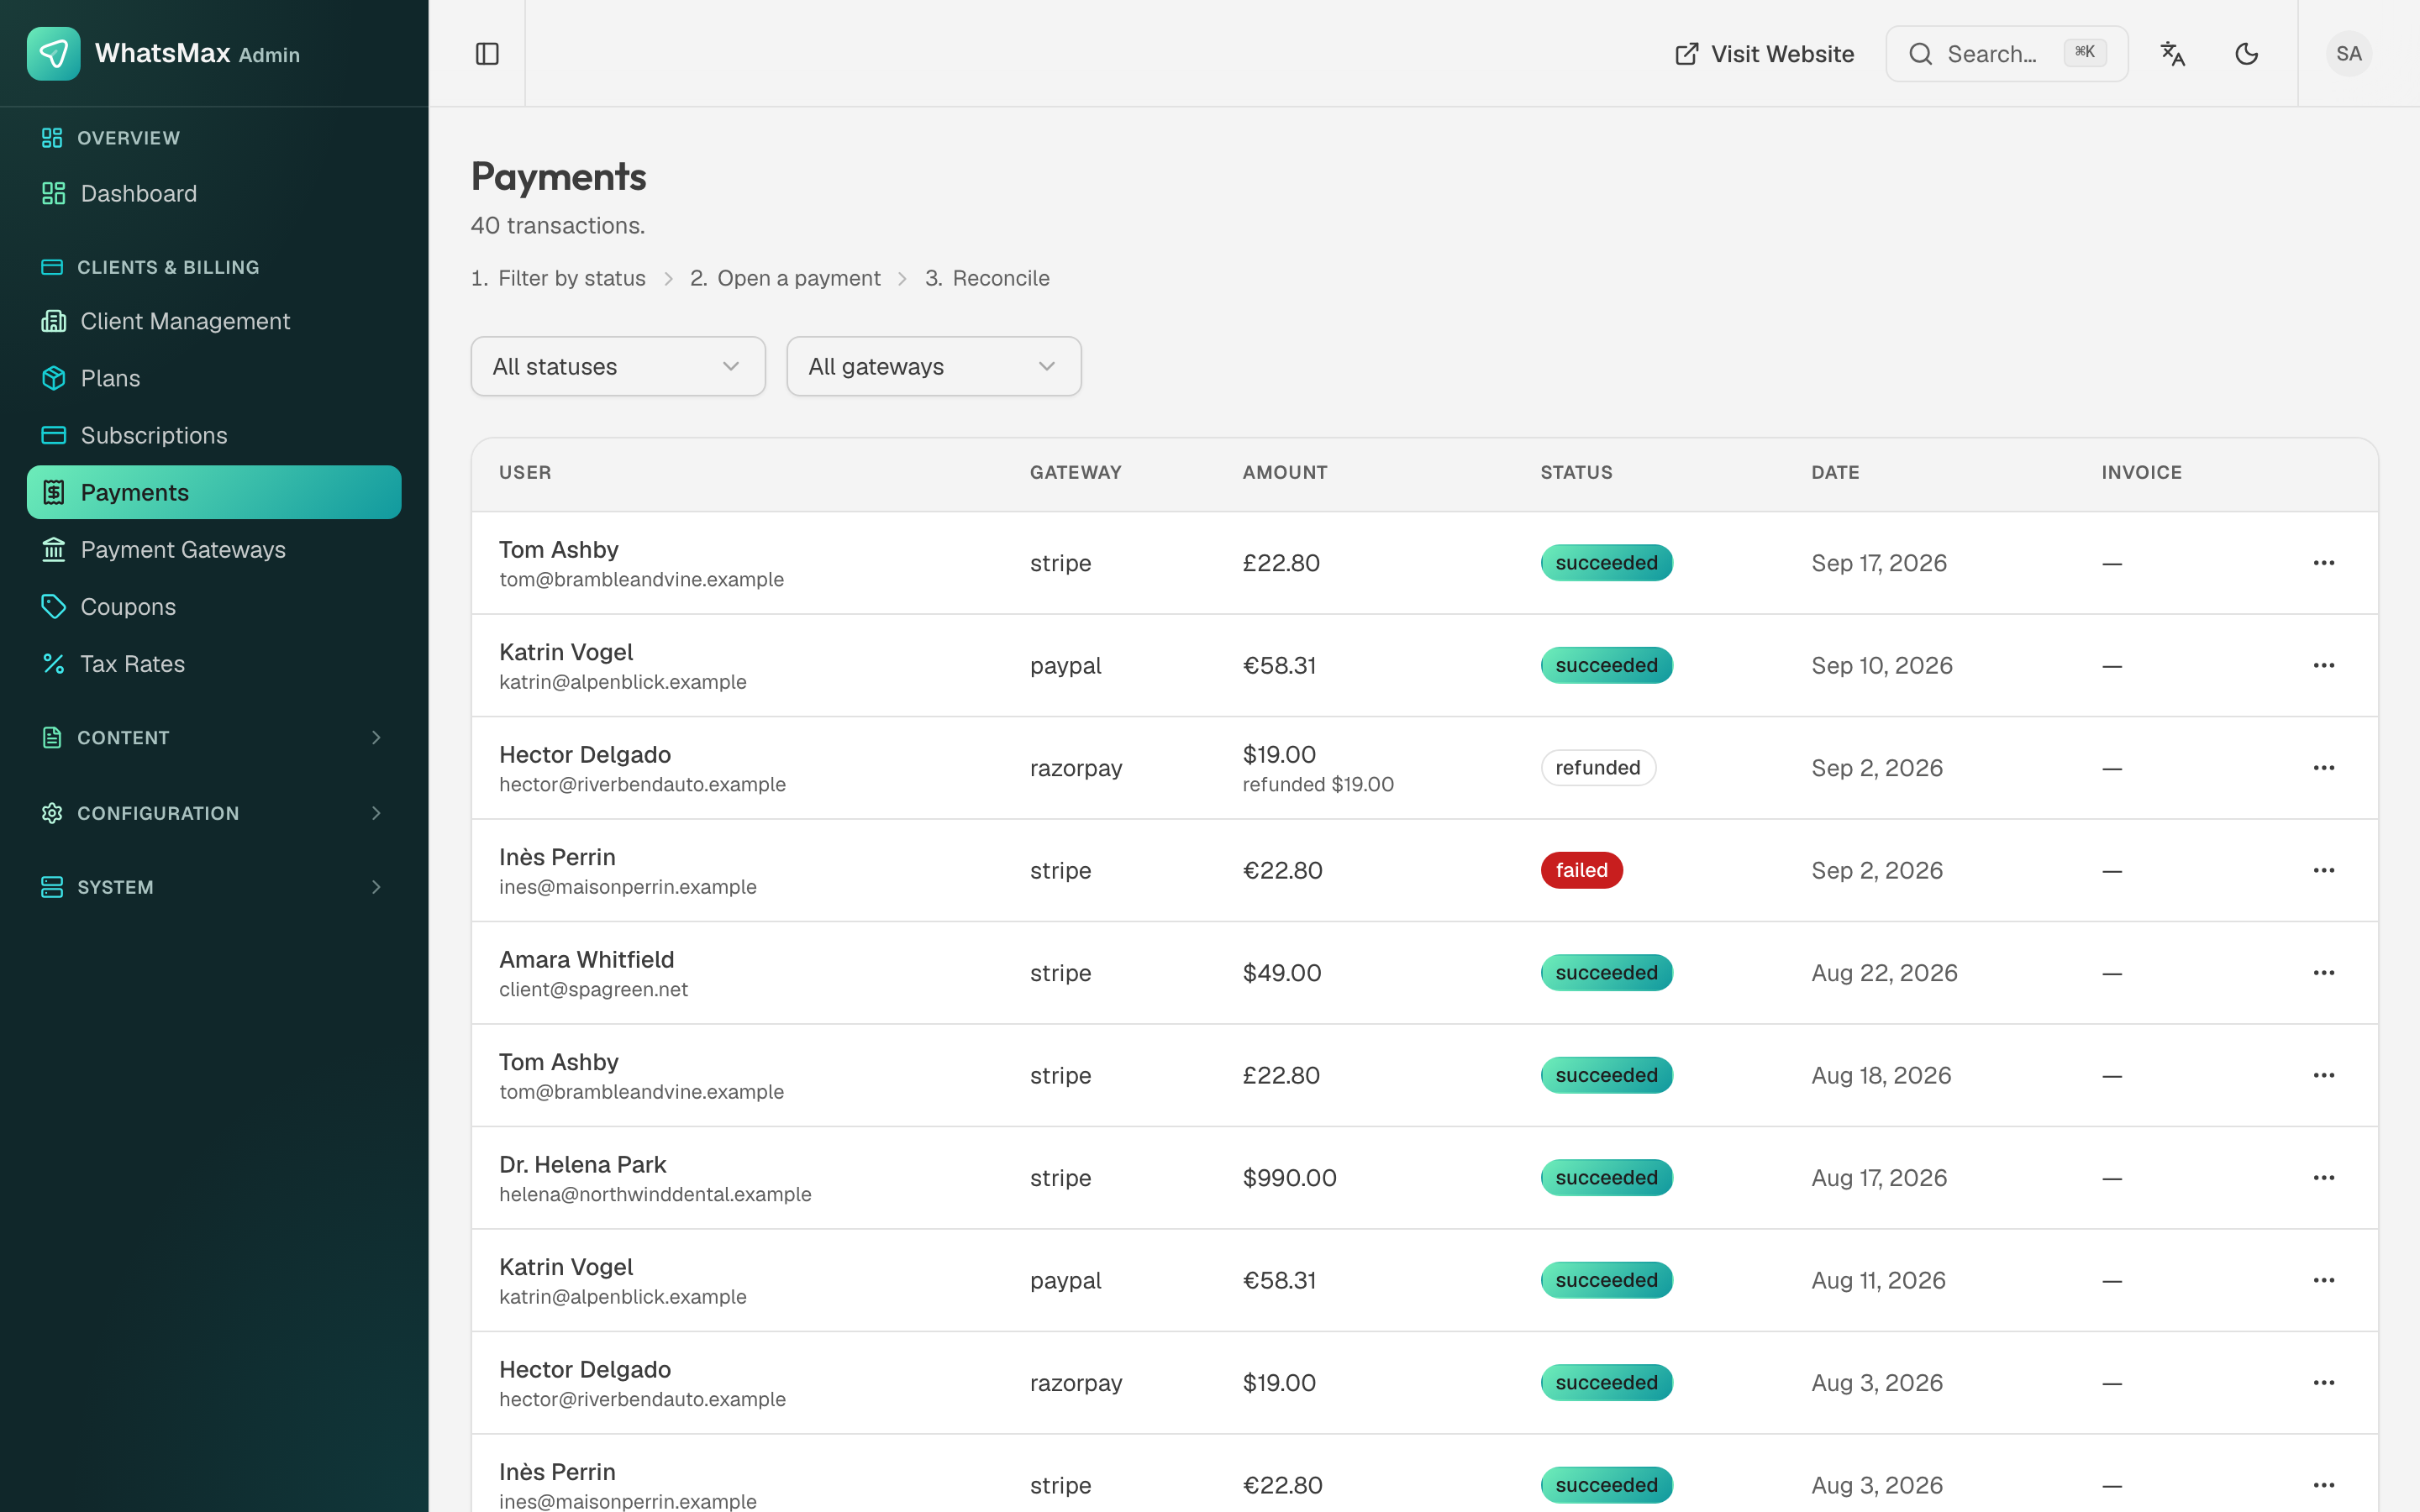Image resolution: width=2420 pixels, height=1512 pixels.
Task: Select tom@brambleandvine.example on Sep 17 row
Action: click(641, 580)
